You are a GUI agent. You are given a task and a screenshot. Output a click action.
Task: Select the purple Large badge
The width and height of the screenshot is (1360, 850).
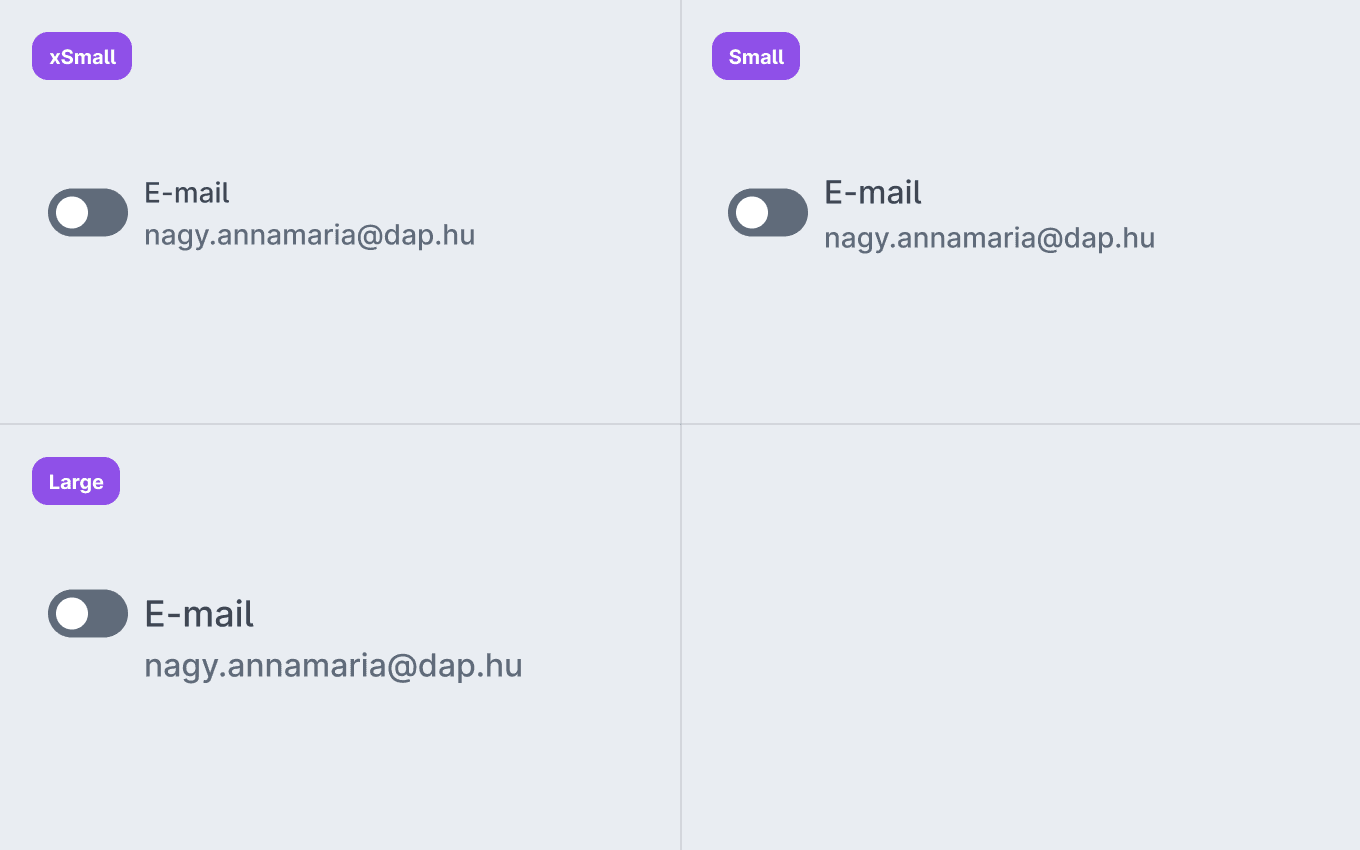tap(76, 481)
